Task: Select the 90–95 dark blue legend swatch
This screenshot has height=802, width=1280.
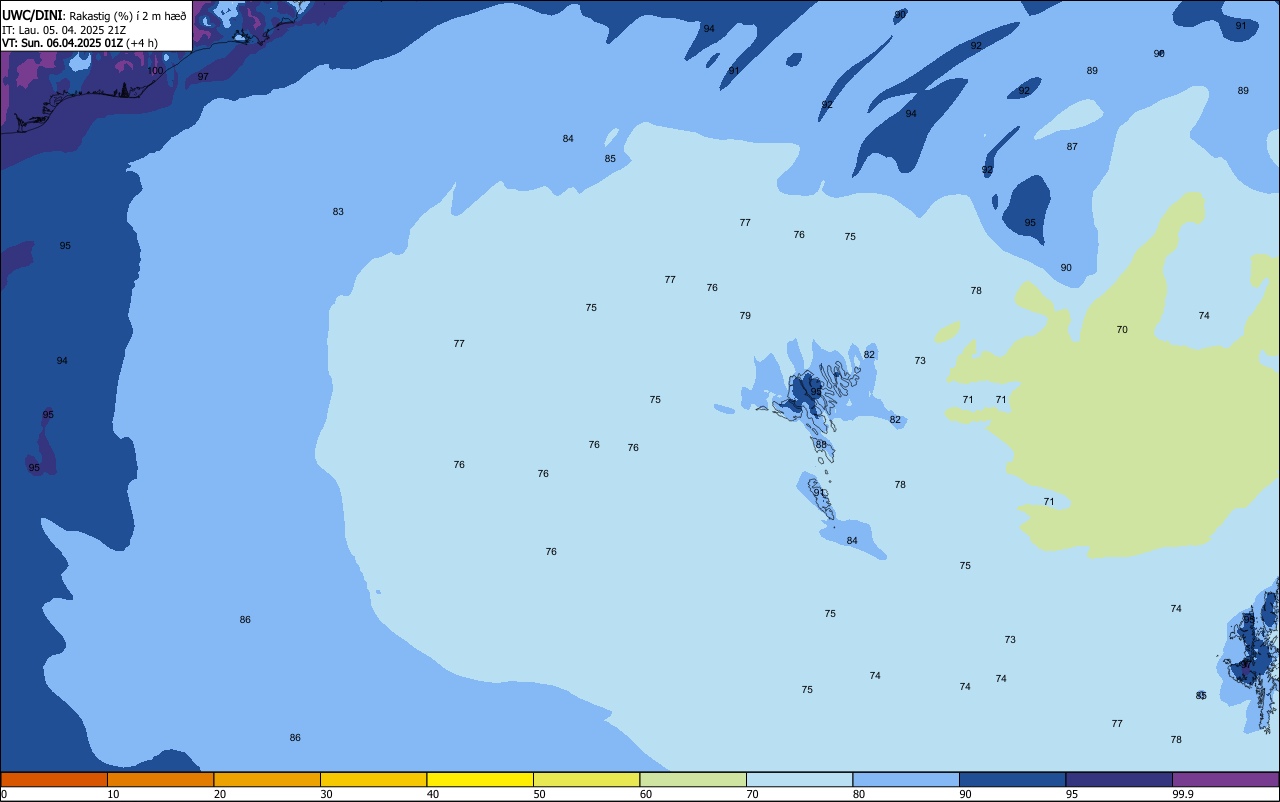Action: point(1012,779)
